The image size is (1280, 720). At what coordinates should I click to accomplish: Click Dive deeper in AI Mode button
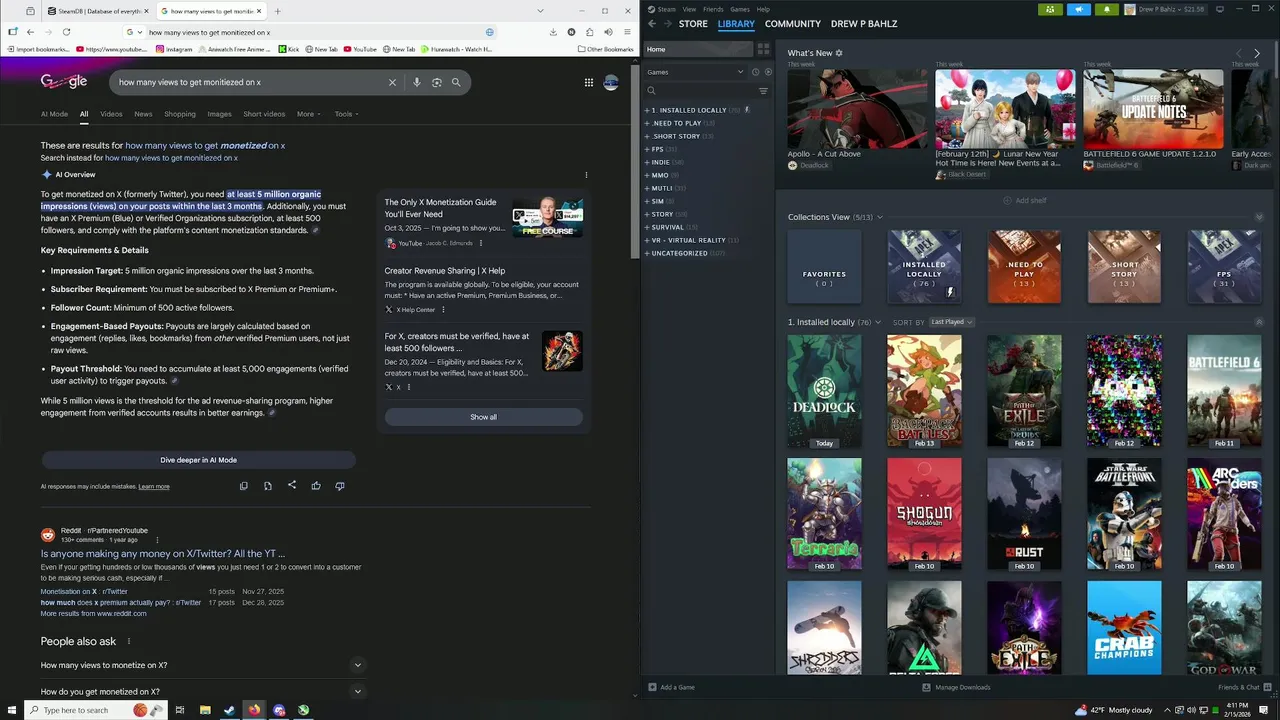click(x=198, y=460)
